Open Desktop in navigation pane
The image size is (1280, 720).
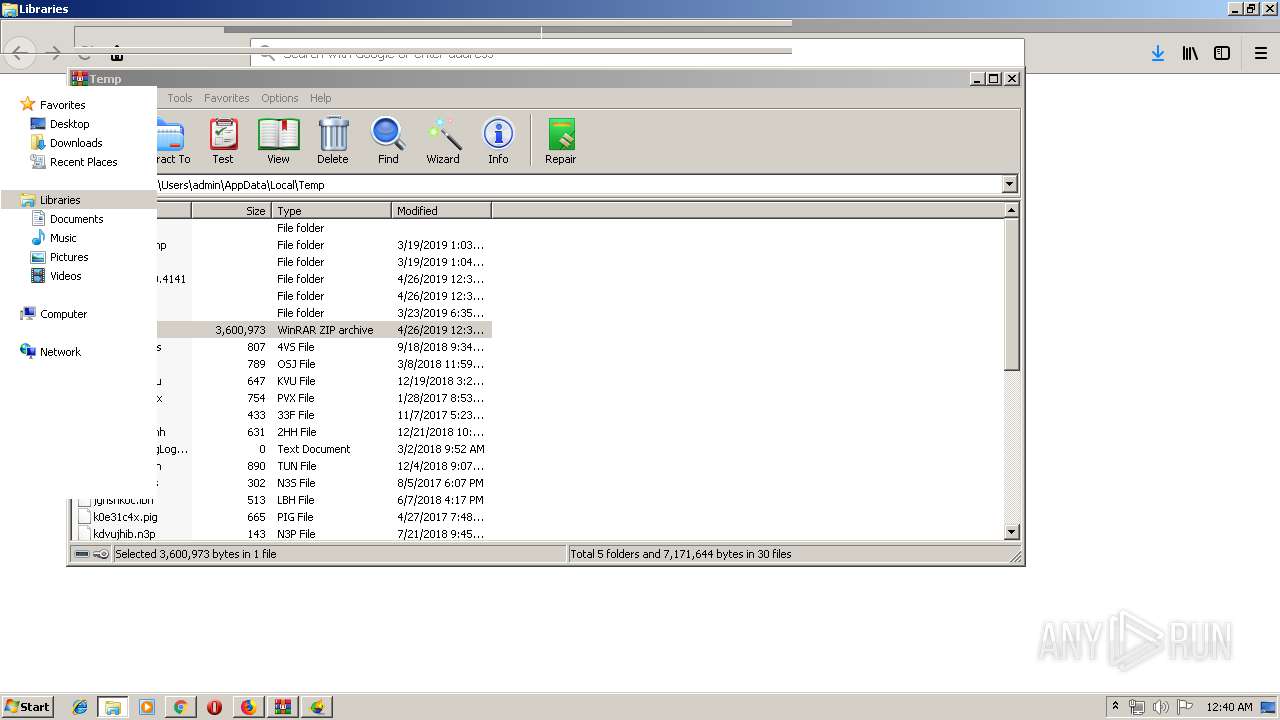click(x=69, y=124)
